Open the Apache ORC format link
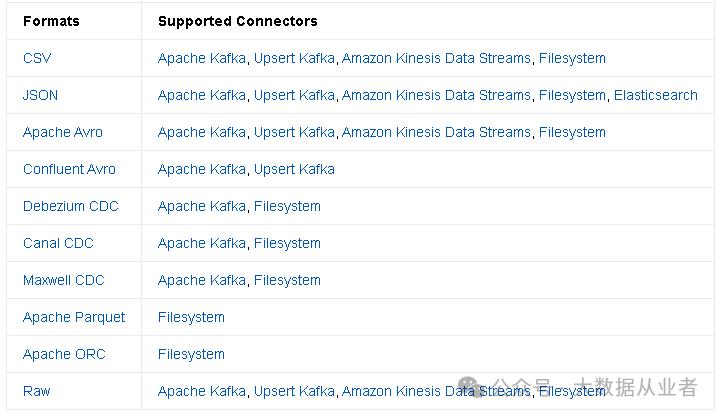 64,354
